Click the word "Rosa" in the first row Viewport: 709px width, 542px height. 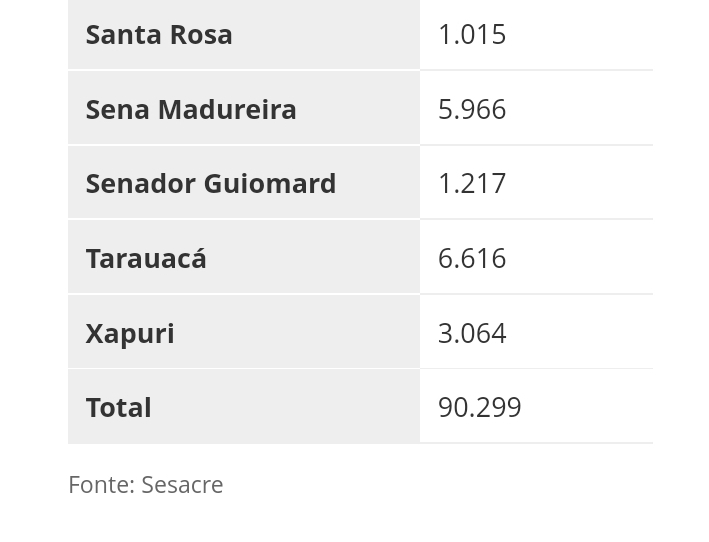point(200,34)
